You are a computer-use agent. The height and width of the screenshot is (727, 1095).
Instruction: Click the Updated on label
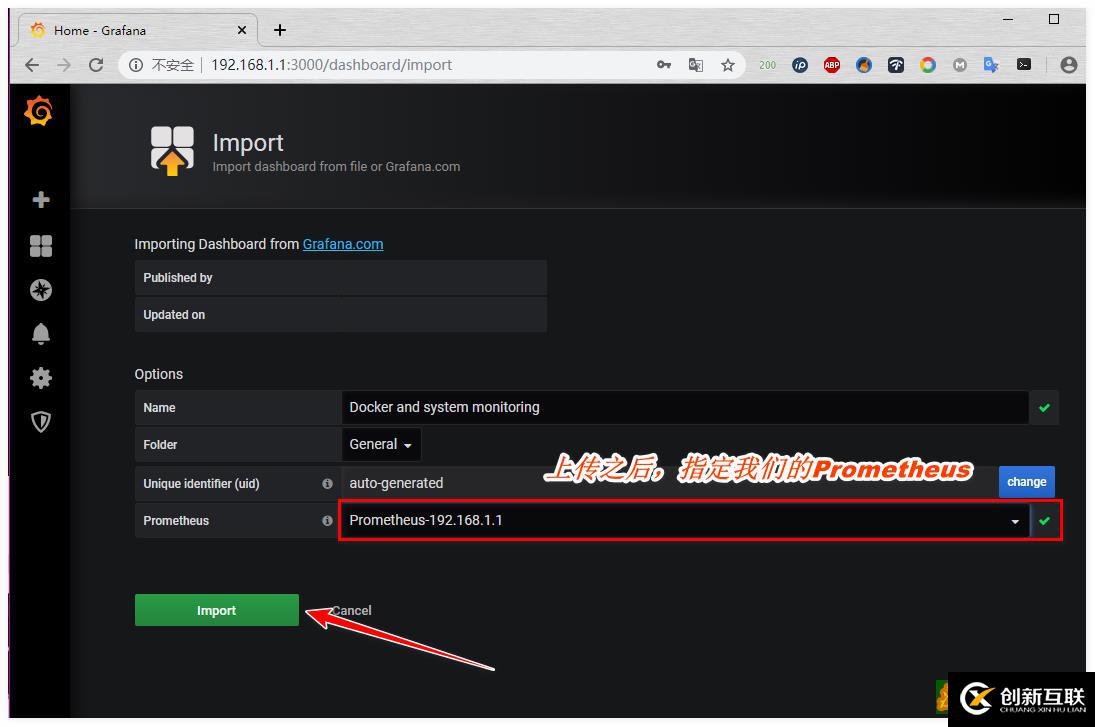click(x=175, y=315)
